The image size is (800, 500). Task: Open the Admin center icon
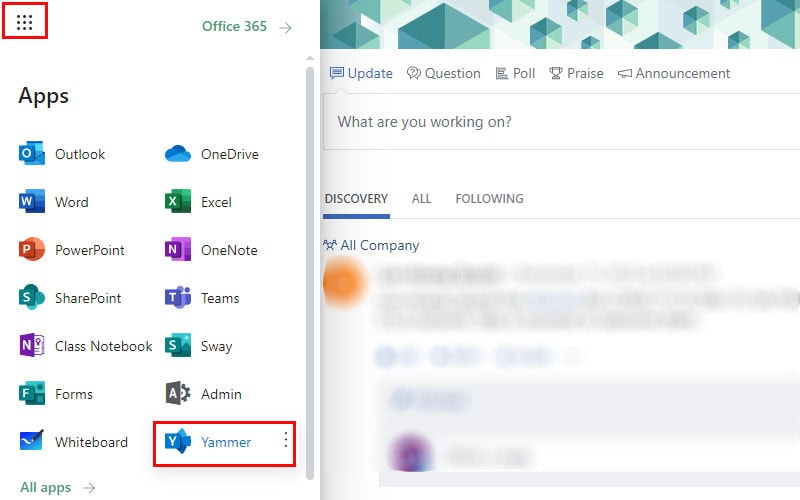tap(178, 393)
